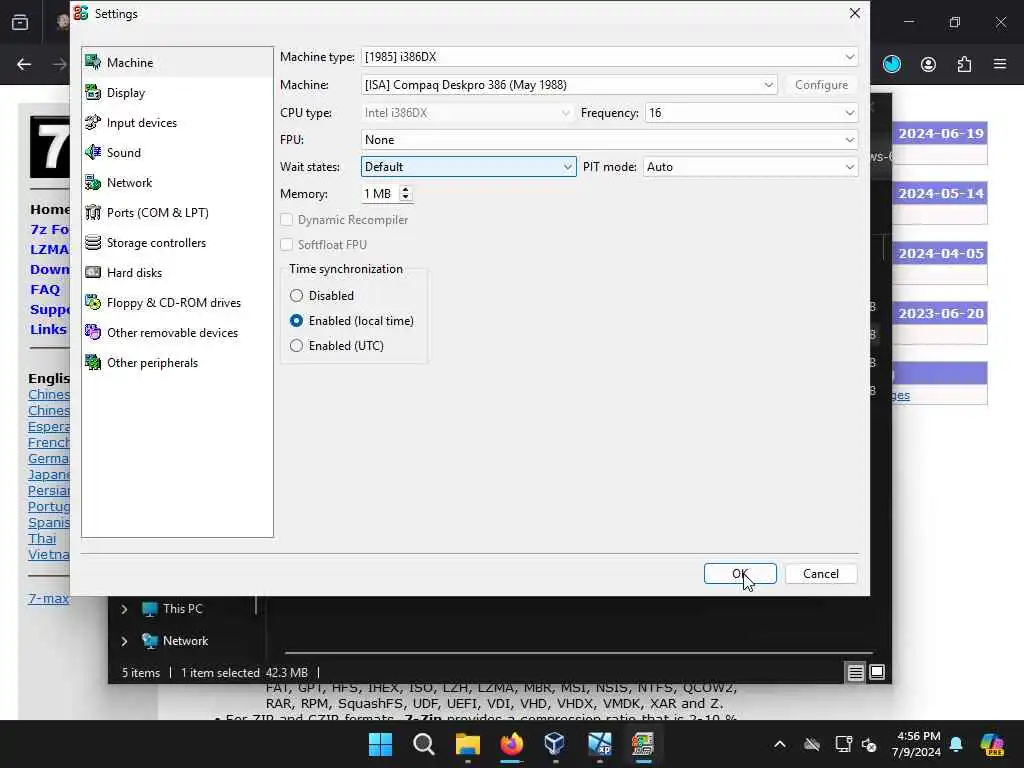Open the Wait states dropdown
Viewport: 1024px width, 768px height.
468,167
